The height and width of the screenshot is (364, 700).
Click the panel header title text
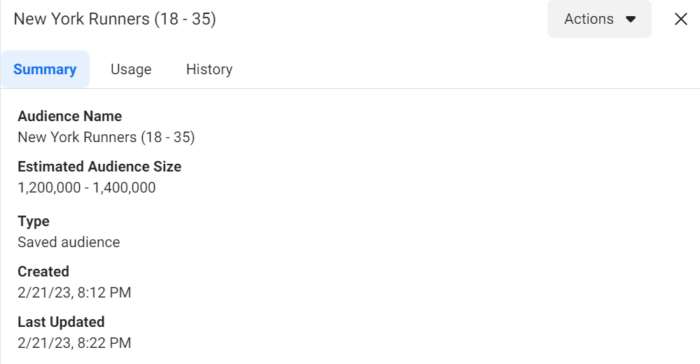115,19
